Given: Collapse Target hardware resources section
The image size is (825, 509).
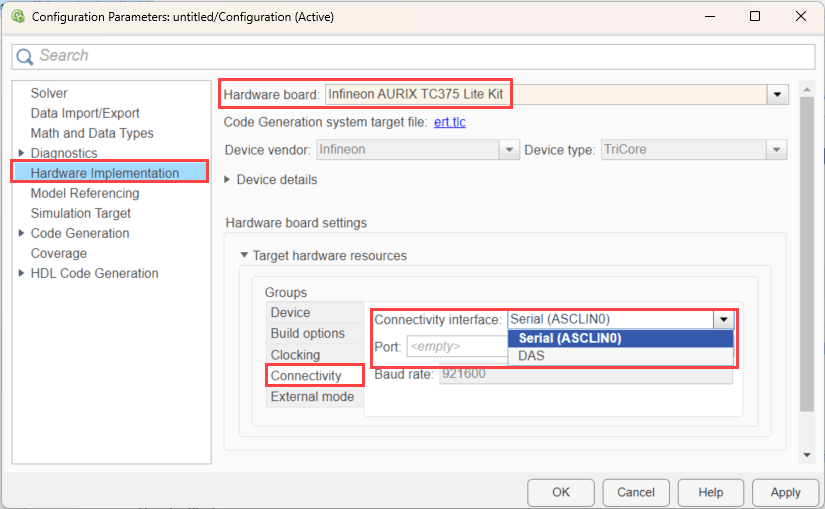Looking at the screenshot, I should click(244, 256).
